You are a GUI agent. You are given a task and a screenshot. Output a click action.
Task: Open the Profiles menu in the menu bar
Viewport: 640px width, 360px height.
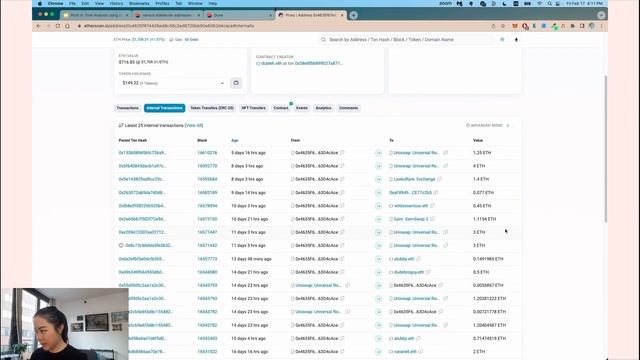(x=162, y=3)
